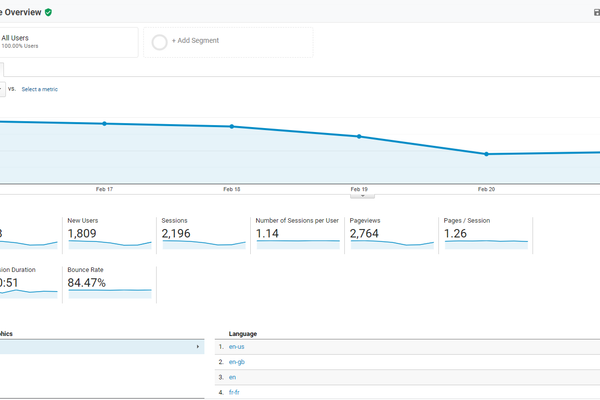Click the Feb 20 axis label
Screen dimensions: 600x400
tap(486, 189)
